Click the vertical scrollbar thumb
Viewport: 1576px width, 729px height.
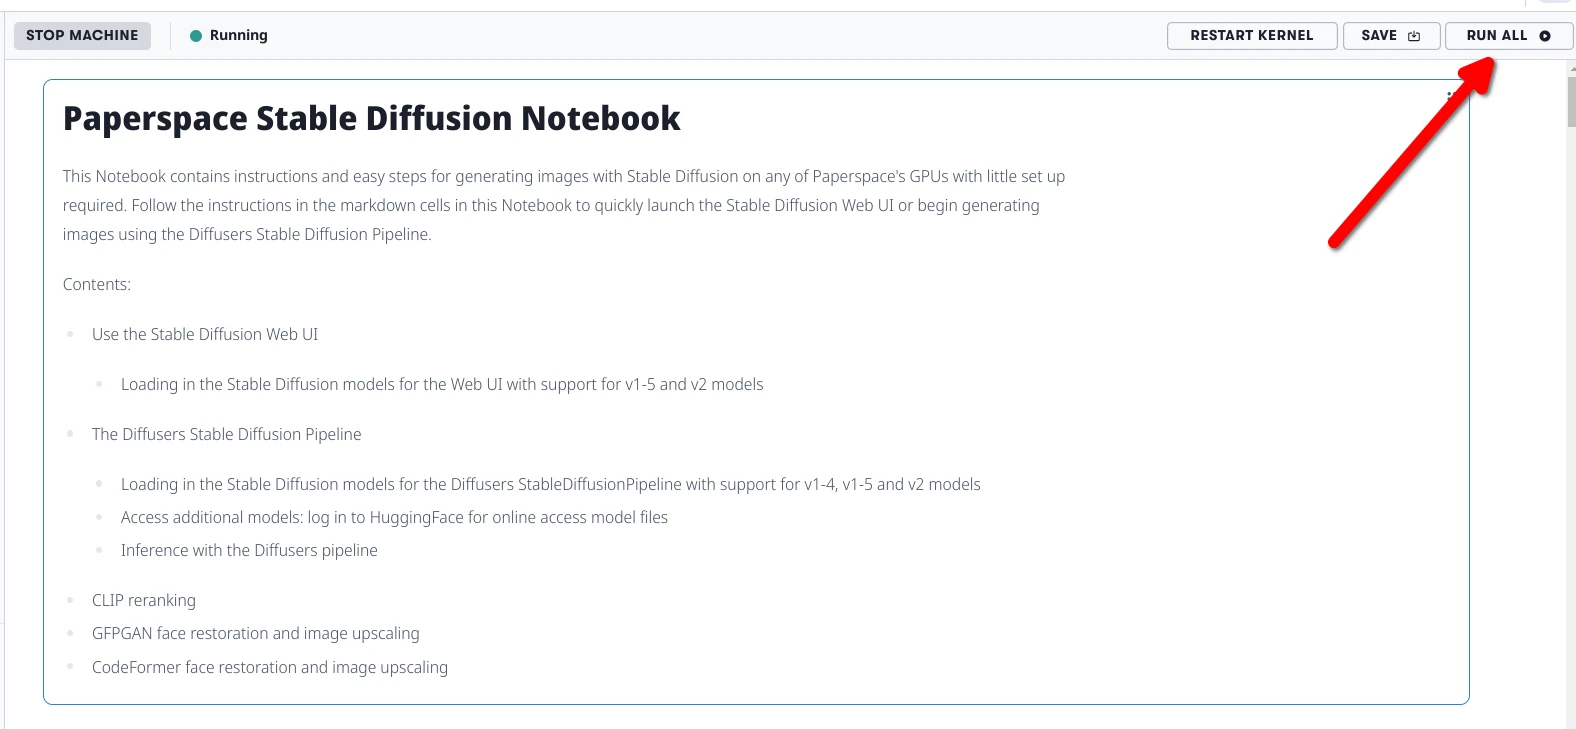pyautogui.click(x=1571, y=100)
